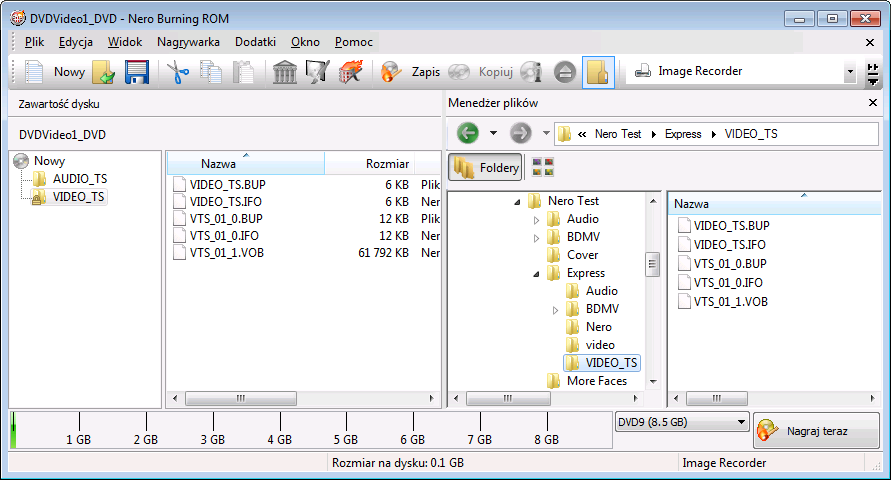891x480 pixels.
Task: Click the Zapis burn button
Action: pos(411,72)
